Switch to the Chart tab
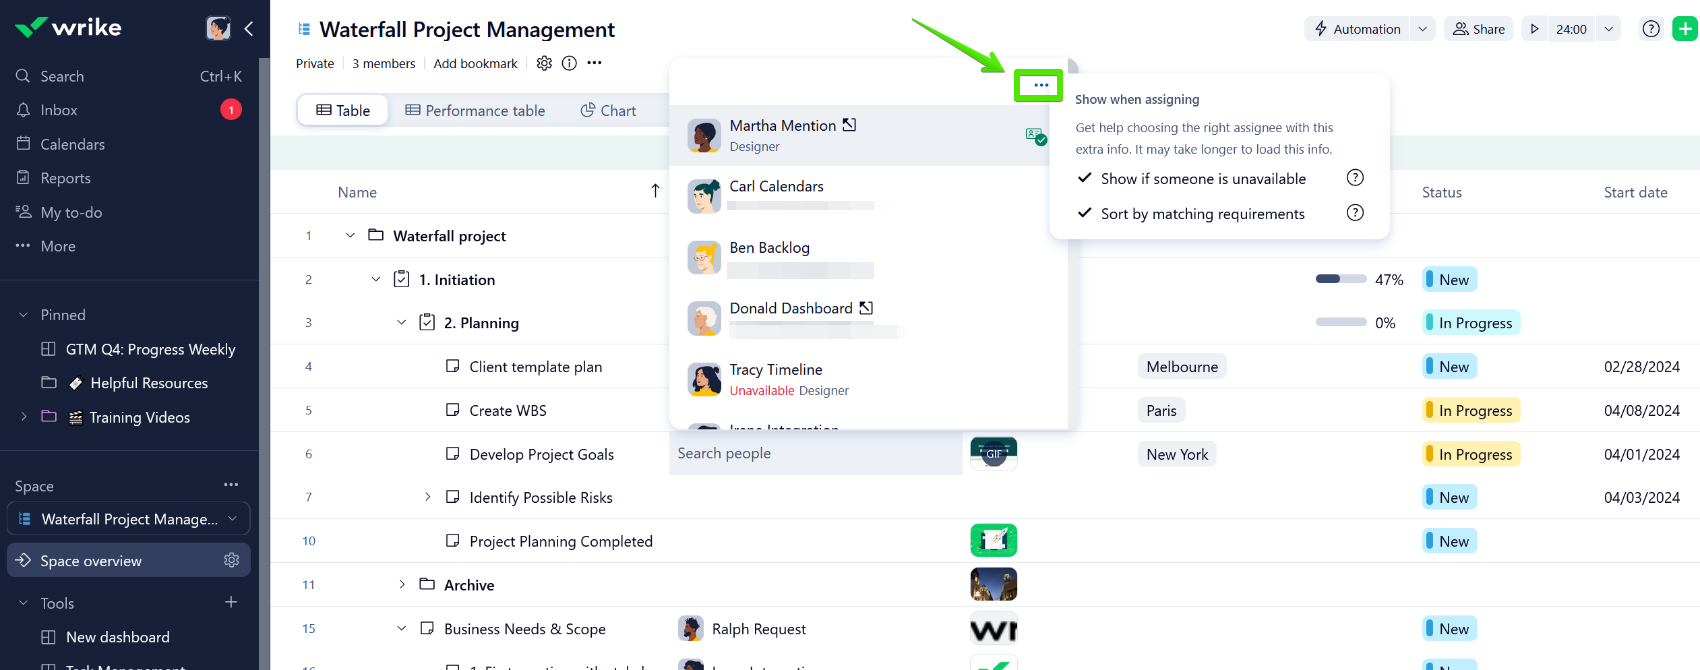Screen dimensions: 1700x670 (608, 110)
